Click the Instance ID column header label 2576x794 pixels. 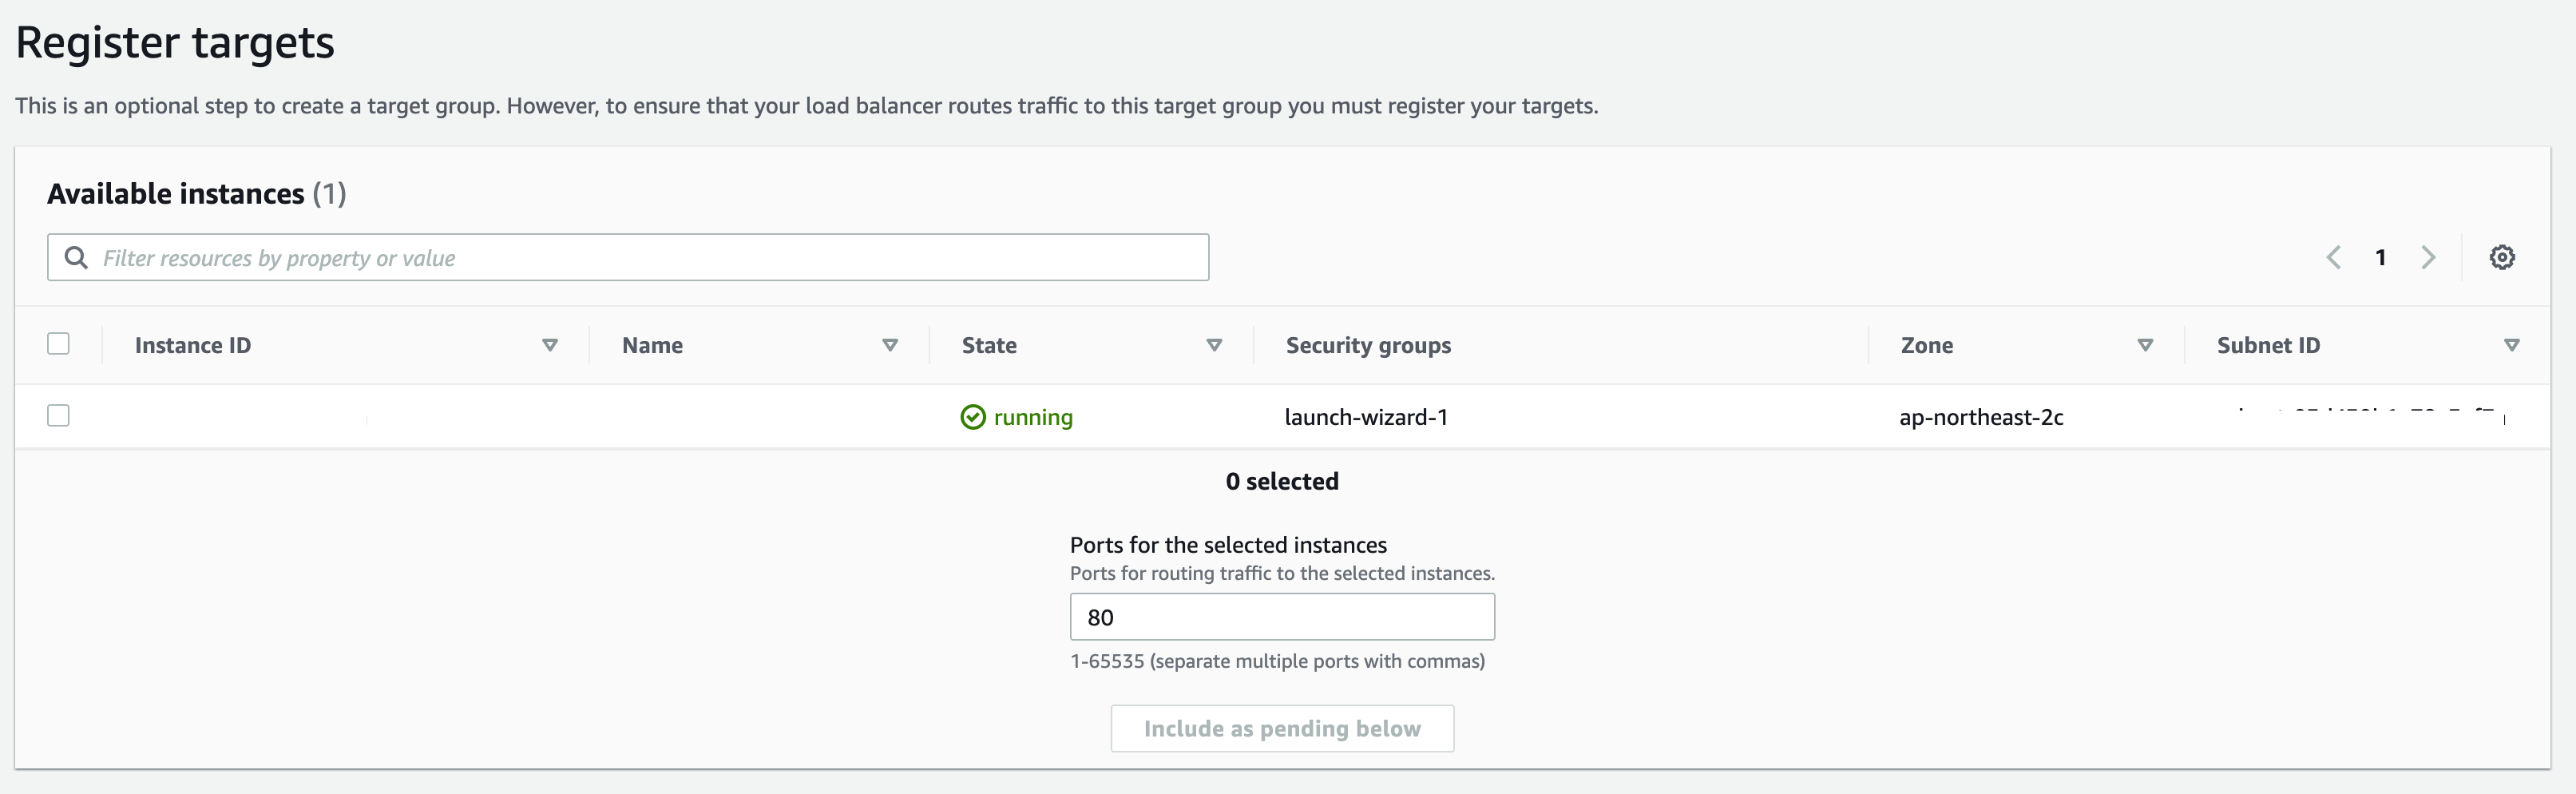point(193,345)
